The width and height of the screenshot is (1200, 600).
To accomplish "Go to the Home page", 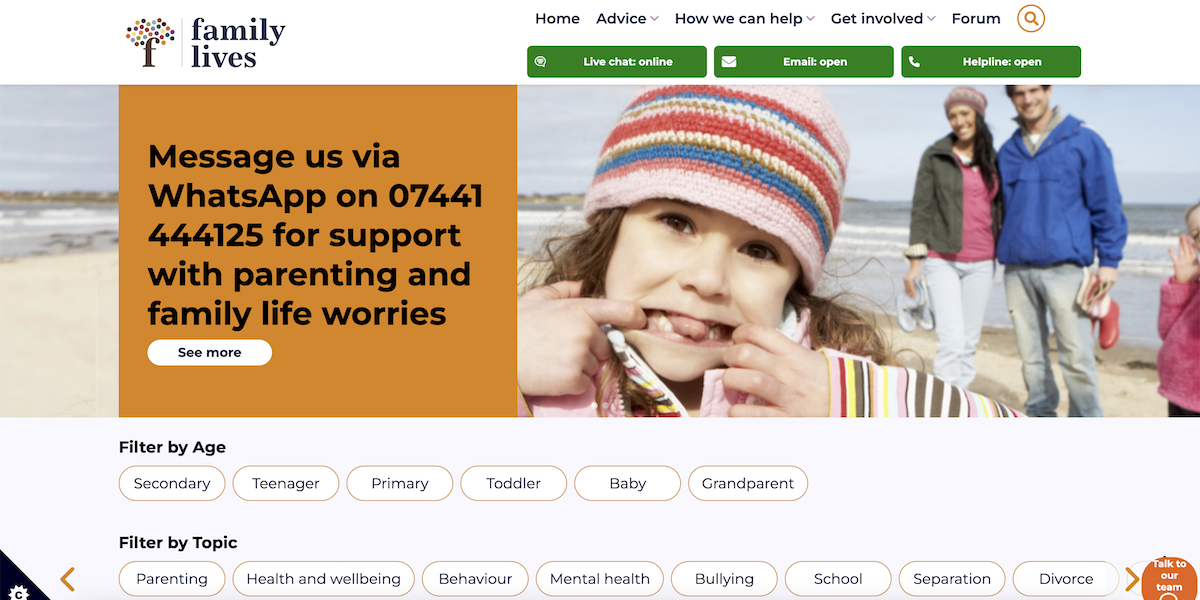I will (557, 19).
